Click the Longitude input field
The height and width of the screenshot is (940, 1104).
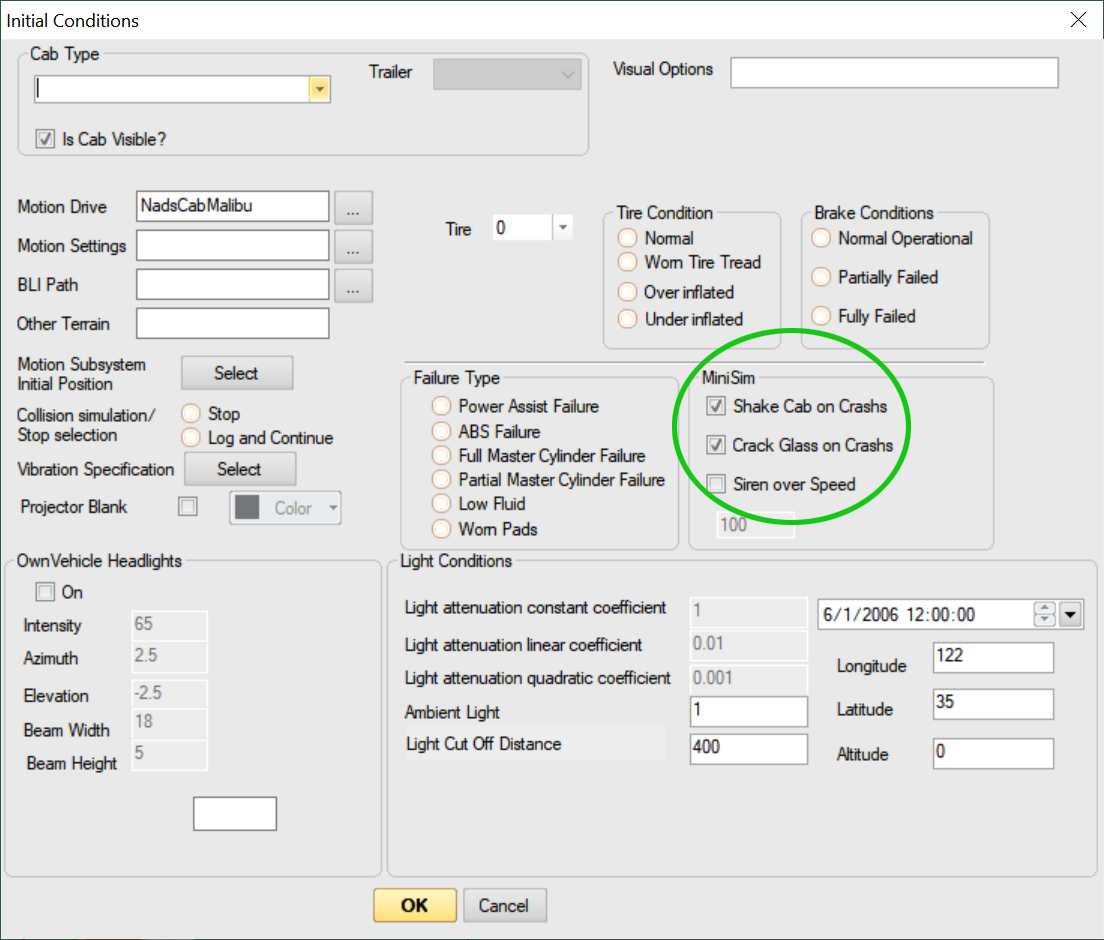coord(993,658)
